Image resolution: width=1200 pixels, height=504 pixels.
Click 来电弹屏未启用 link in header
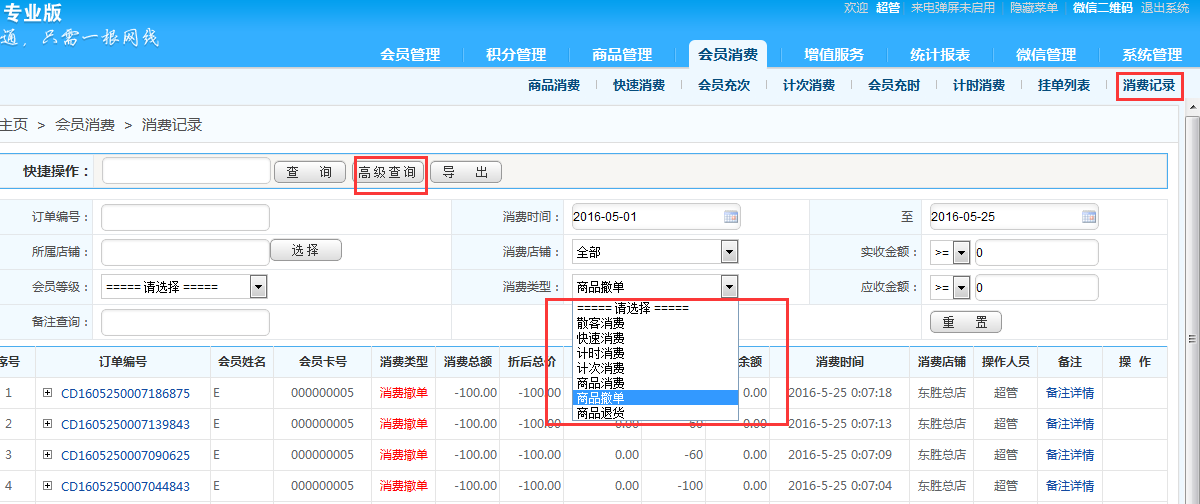point(953,8)
